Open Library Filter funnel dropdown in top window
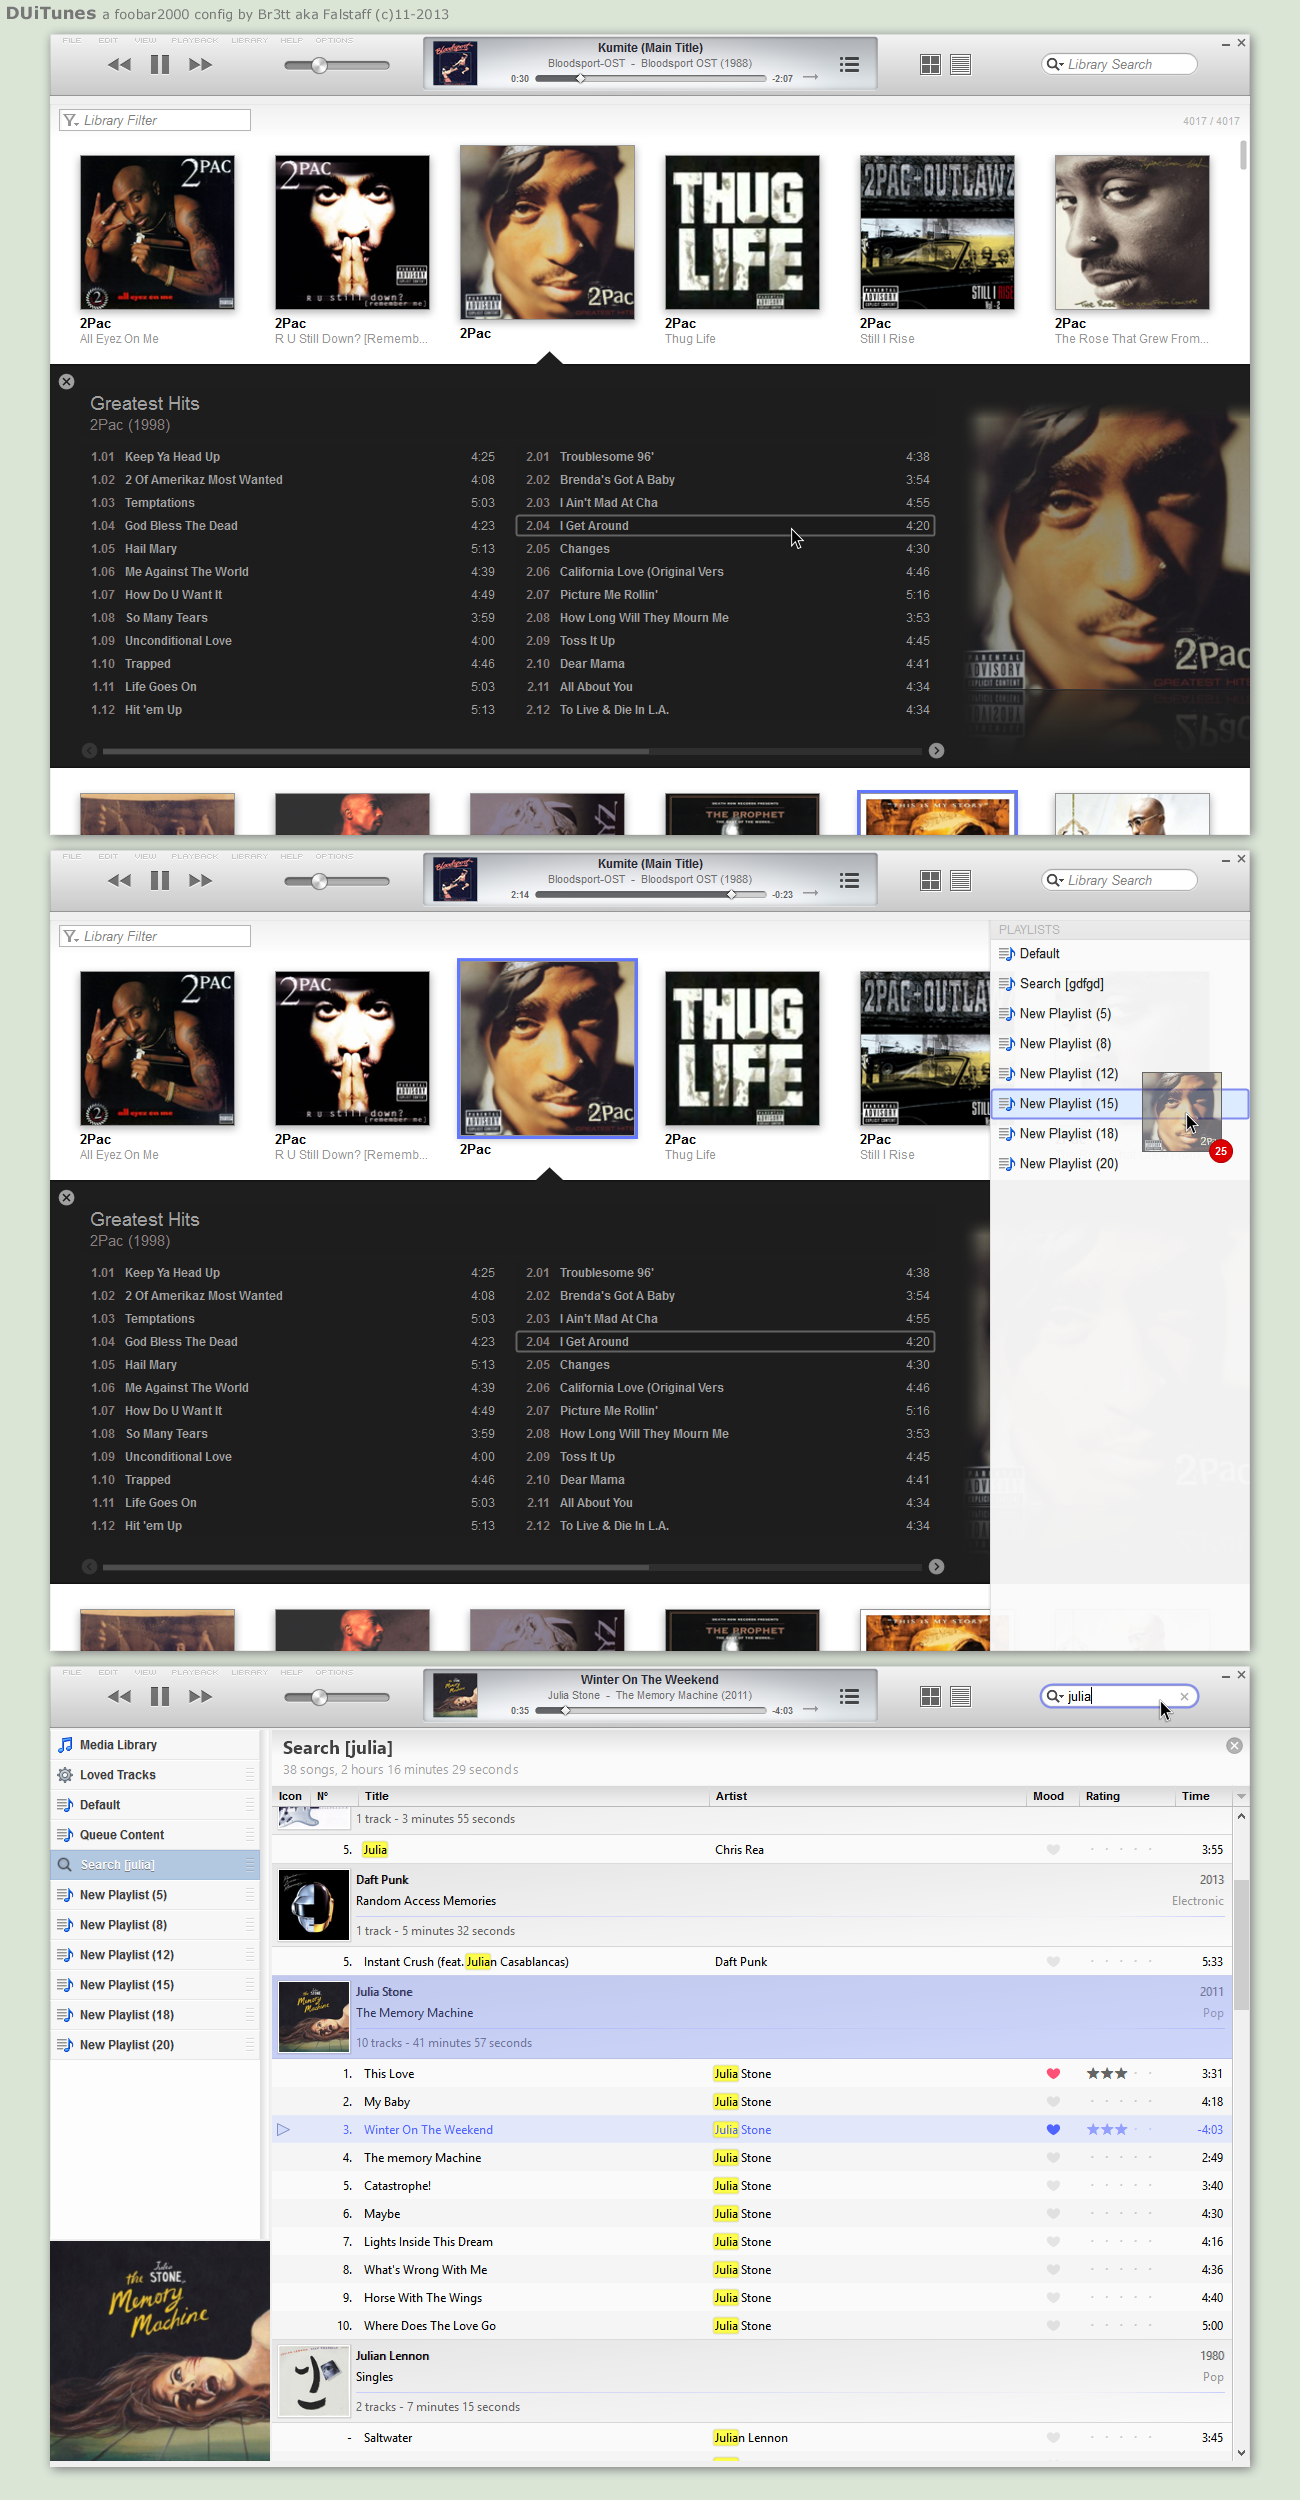This screenshot has height=2500, width=1300. (71, 121)
